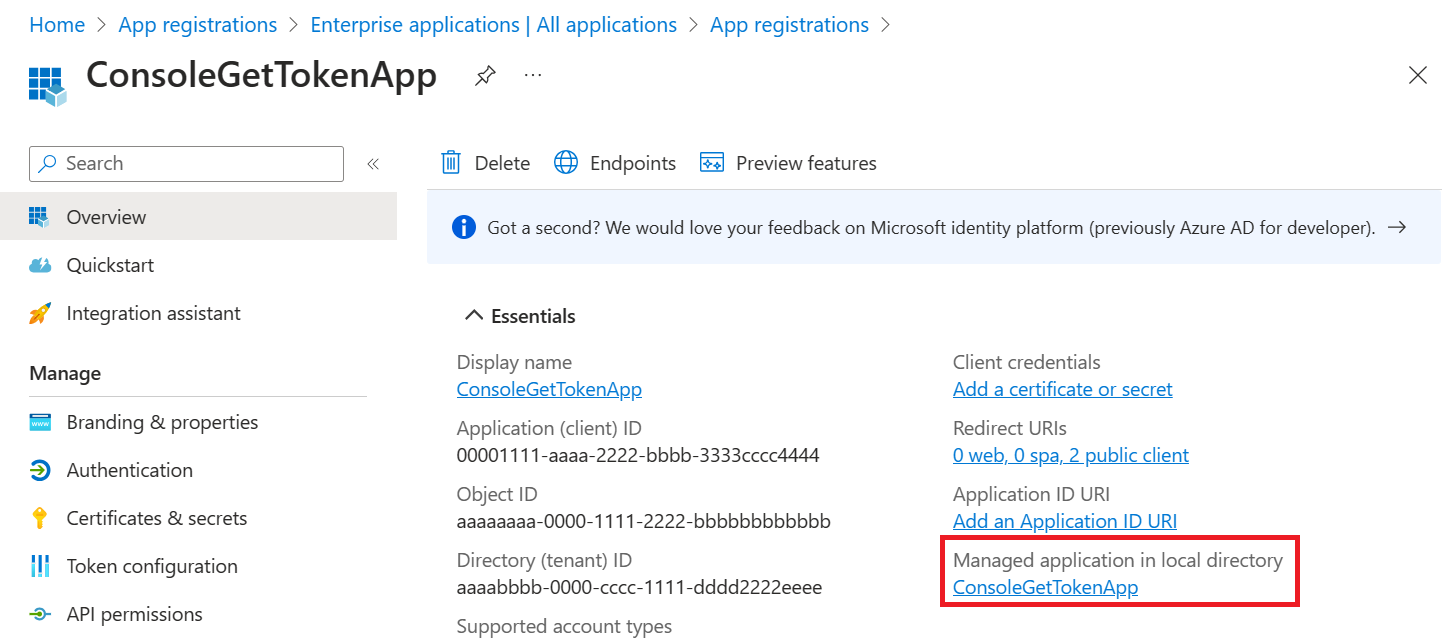Open Certificates & secrets
This screenshot has width=1444, height=640.
[156, 518]
